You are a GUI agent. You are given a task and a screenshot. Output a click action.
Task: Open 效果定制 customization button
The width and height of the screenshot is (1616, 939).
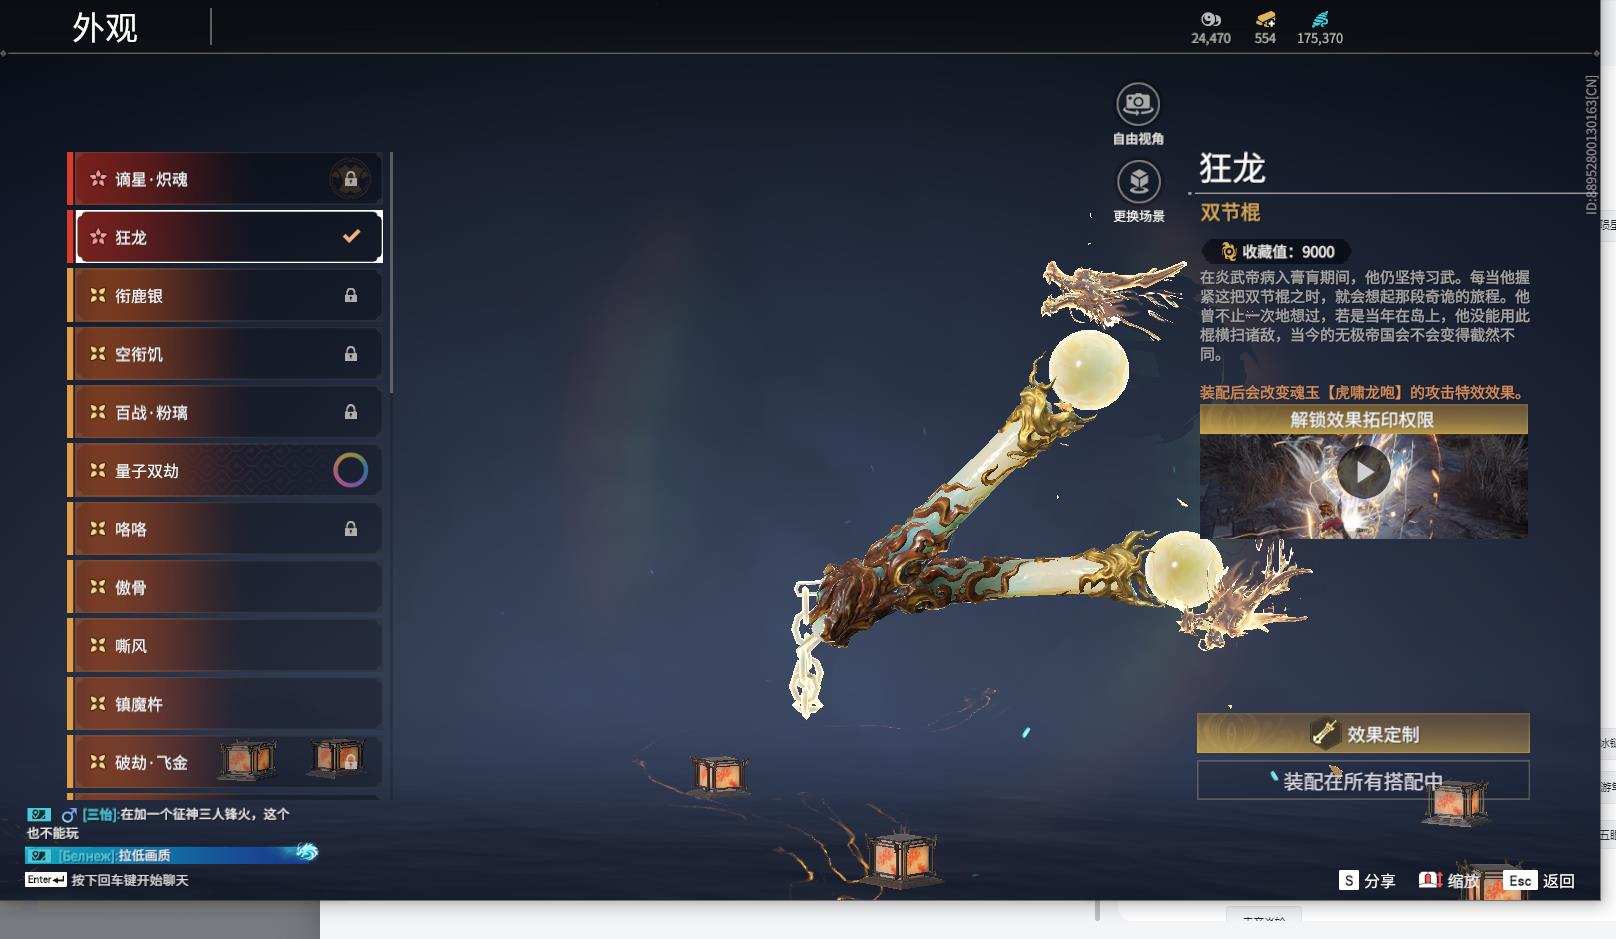coord(1363,734)
